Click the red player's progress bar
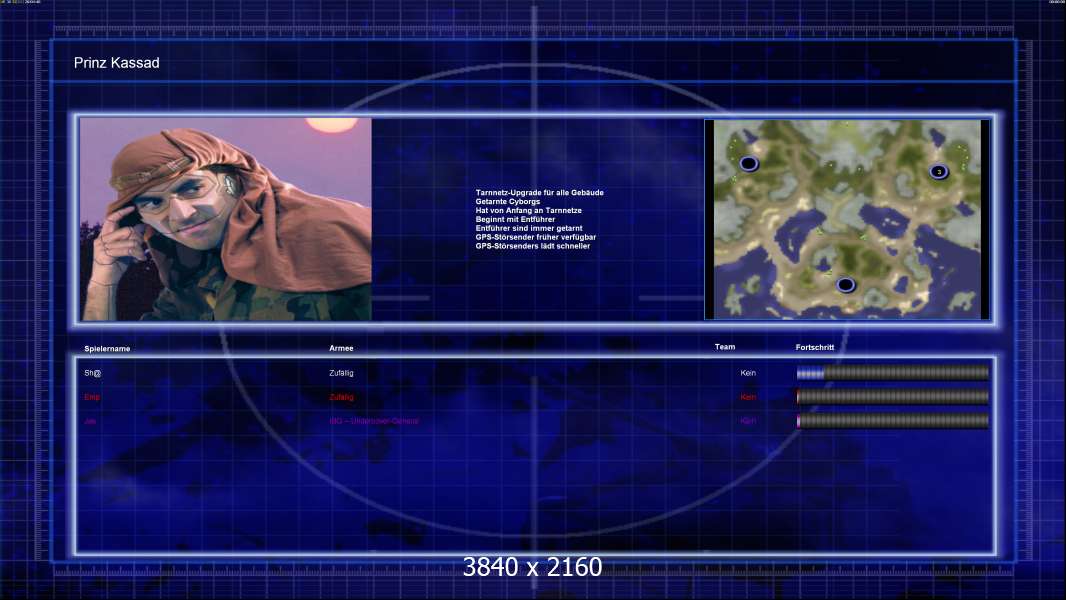The height and width of the screenshot is (600, 1066). pos(893,397)
